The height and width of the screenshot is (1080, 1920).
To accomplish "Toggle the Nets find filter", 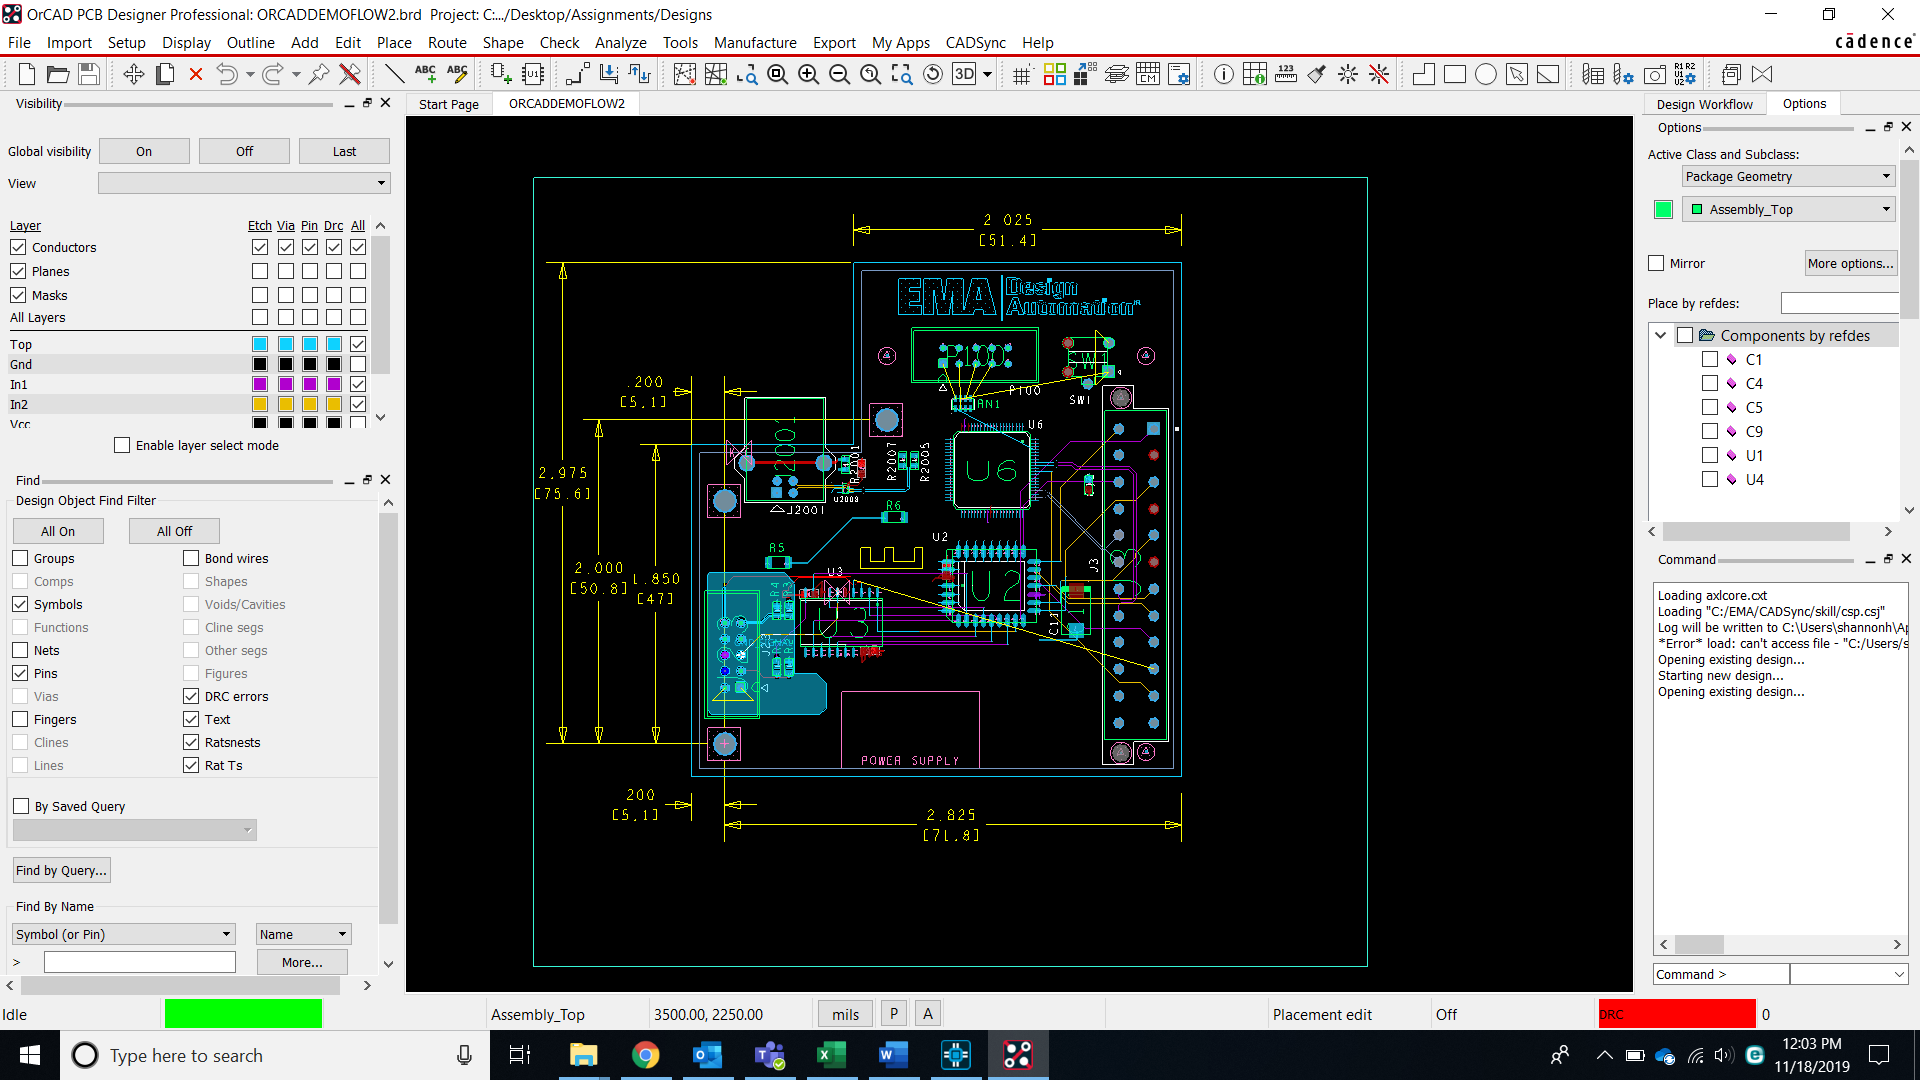I will coord(20,650).
